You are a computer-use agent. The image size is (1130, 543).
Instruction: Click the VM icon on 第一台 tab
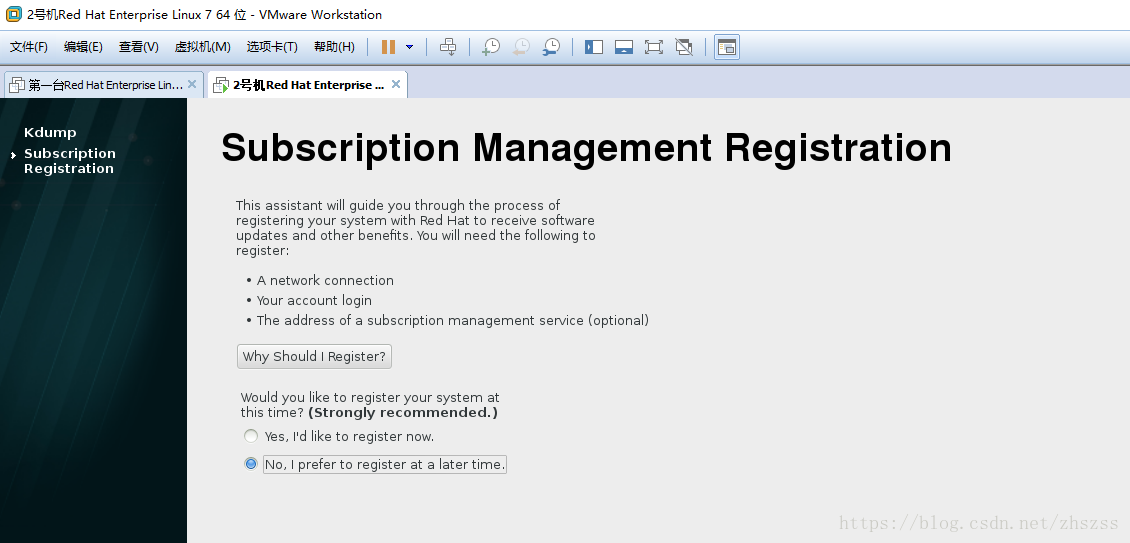[17, 85]
